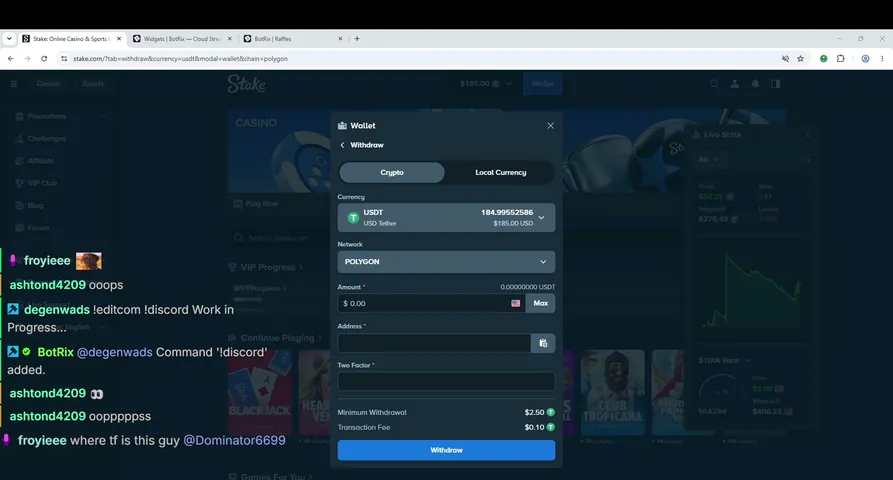
Task: Click the @Dominator6699 mention in chat
Action: [x=234, y=441]
